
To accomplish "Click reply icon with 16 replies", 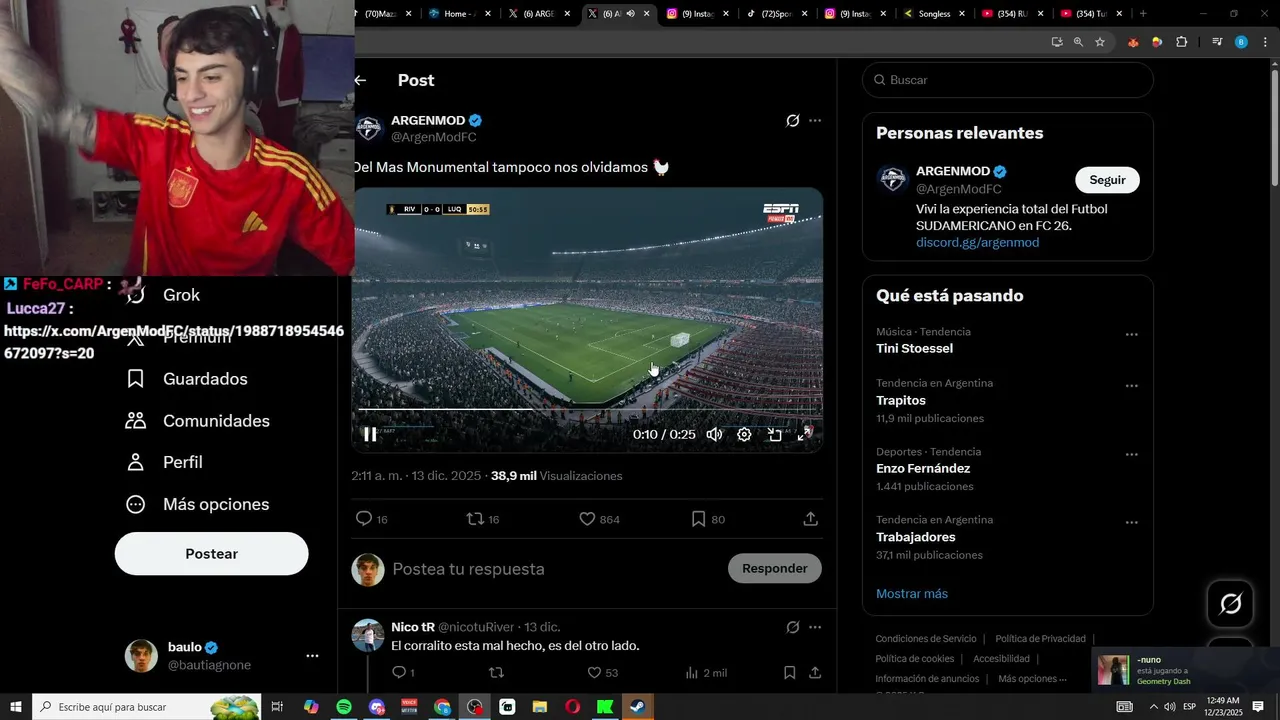I will 372,519.
